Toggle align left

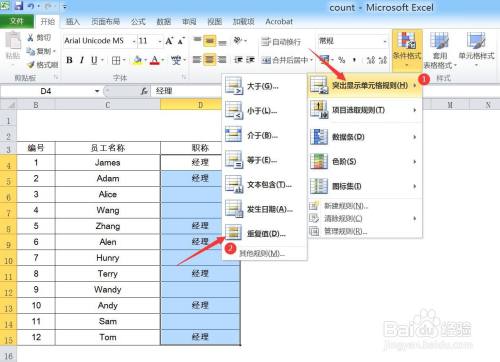click(197, 60)
